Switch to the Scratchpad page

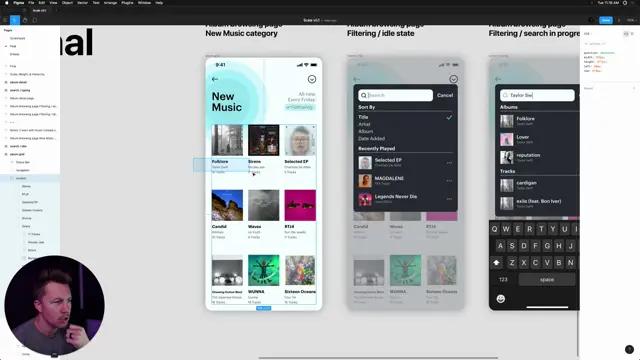[x=18, y=38]
